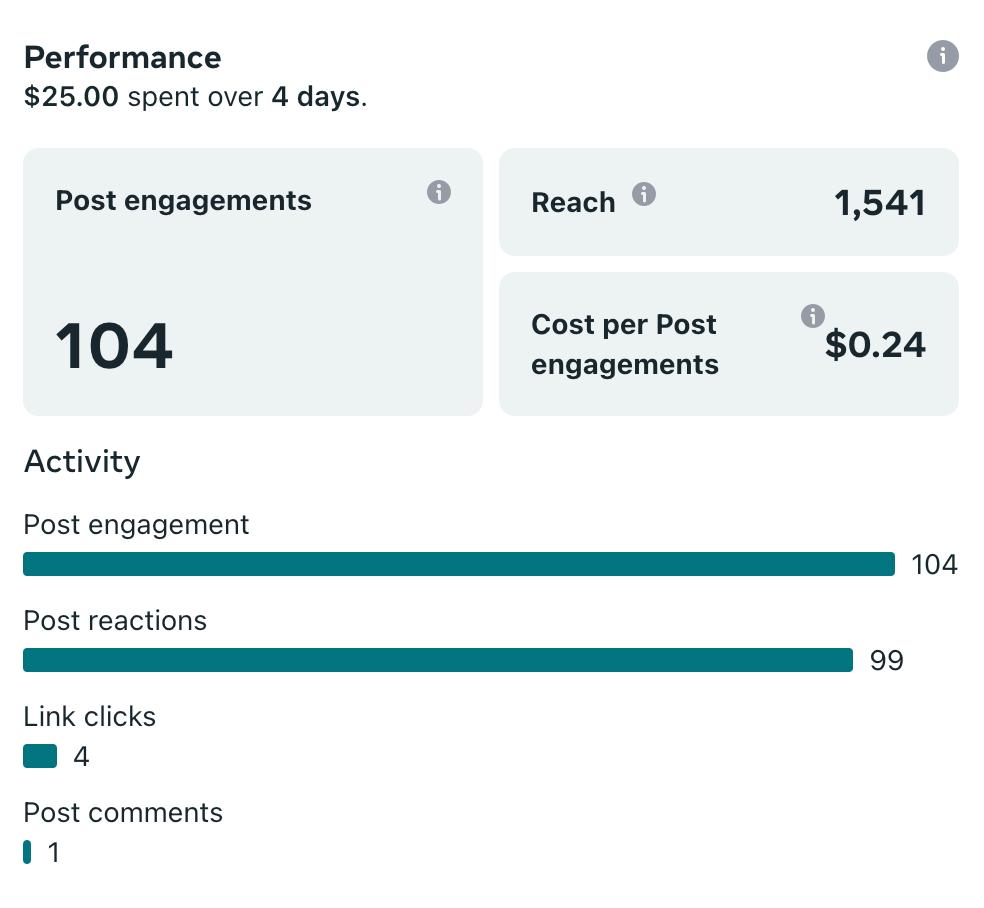Click the Post comments tiny bar
This screenshot has width=984, height=908.
(x=27, y=852)
